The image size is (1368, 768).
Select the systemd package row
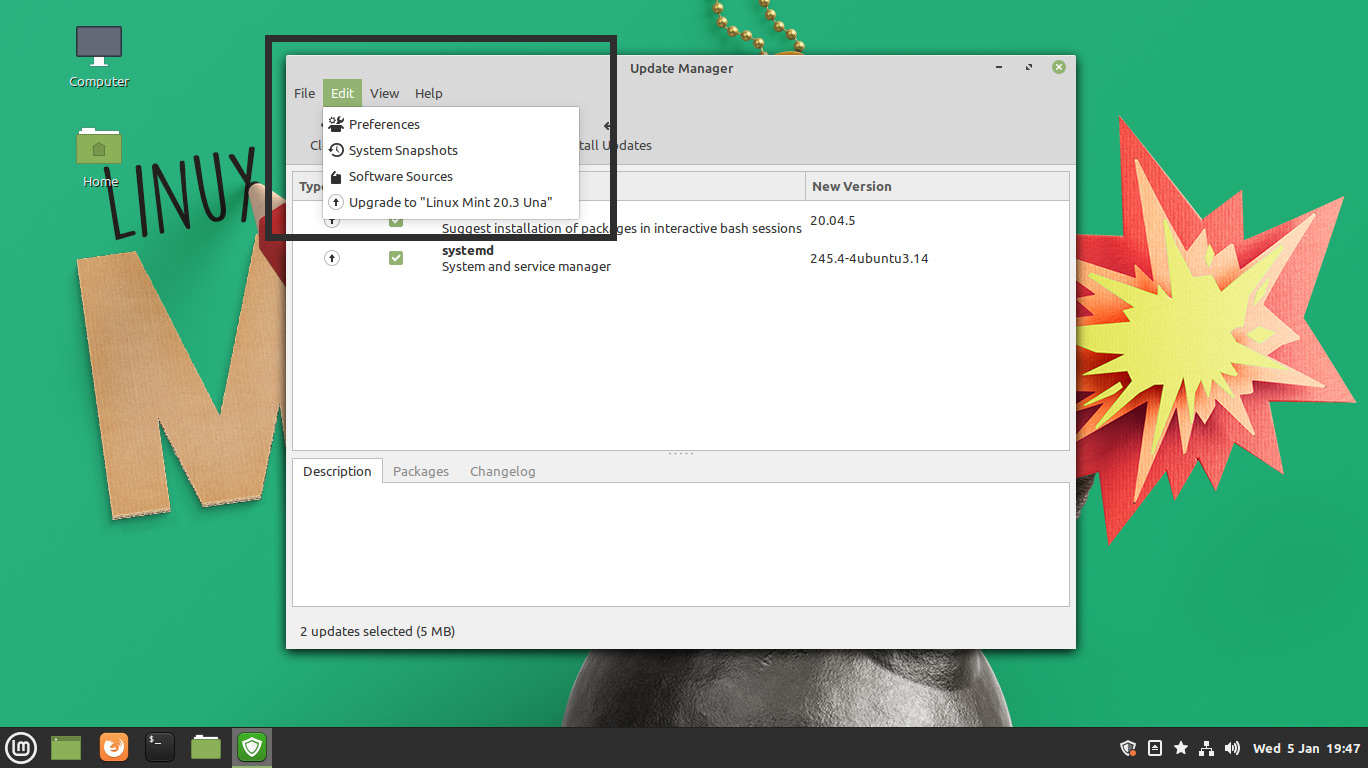tap(680, 258)
